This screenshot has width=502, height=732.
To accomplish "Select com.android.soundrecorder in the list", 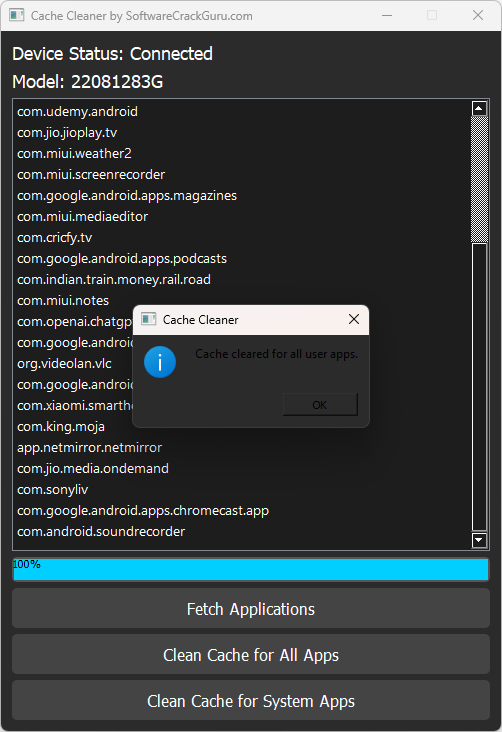I will tap(101, 532).
